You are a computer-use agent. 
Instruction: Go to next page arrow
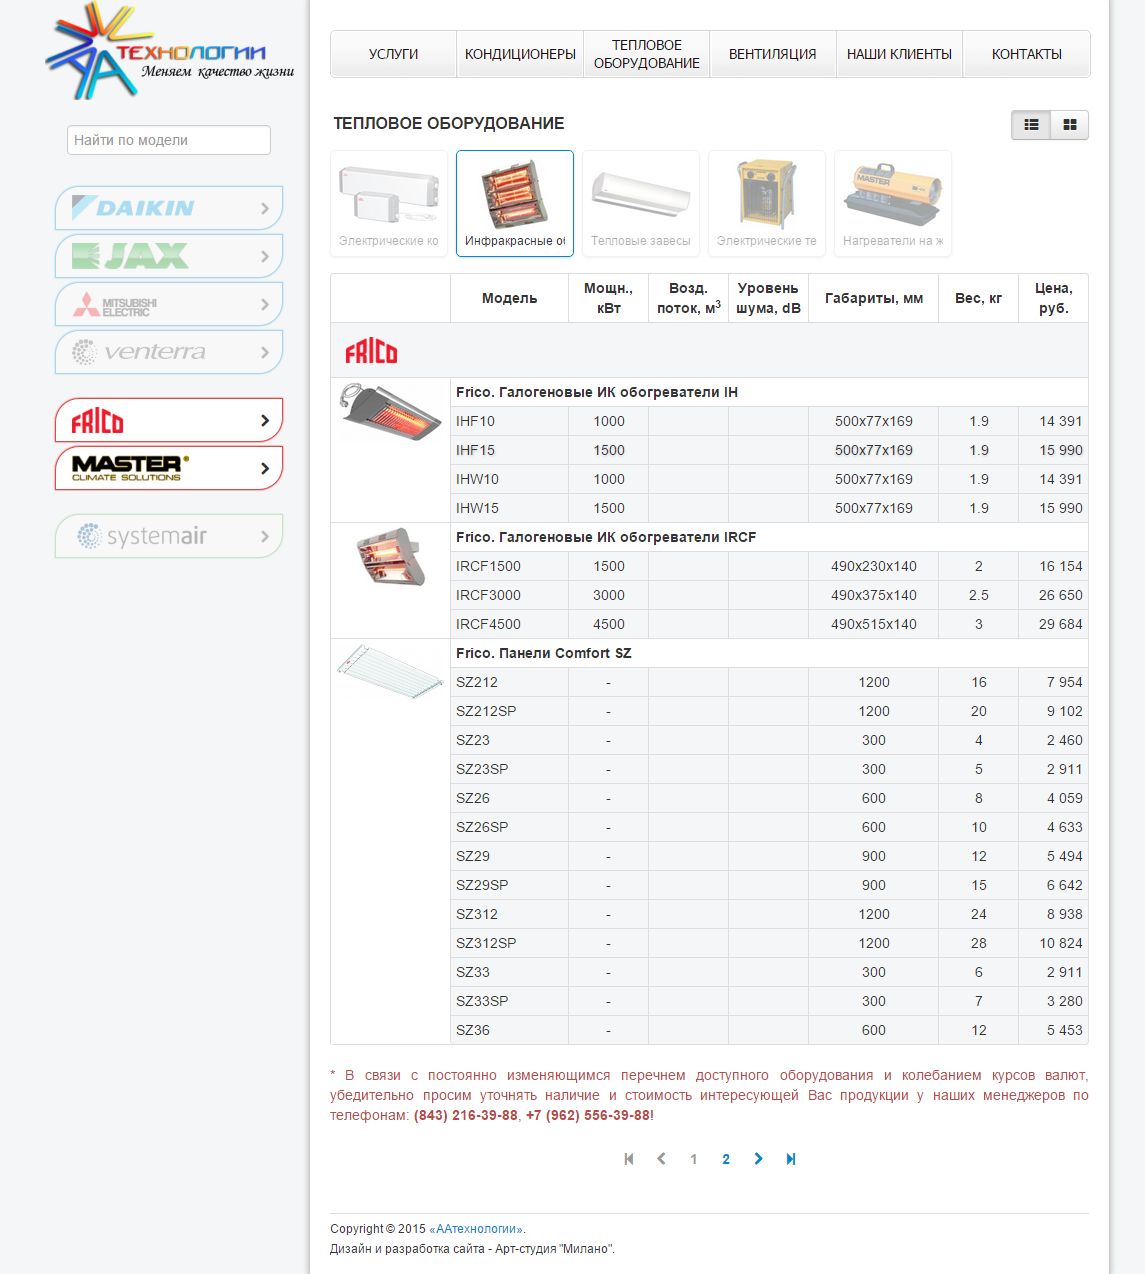coord(758,1159)
